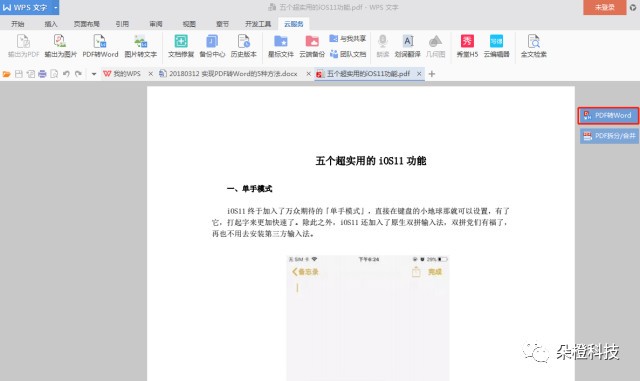Click the title 五个超实用的 iOS11 功能
Viewport: 640px width, 381px height.
371,161
